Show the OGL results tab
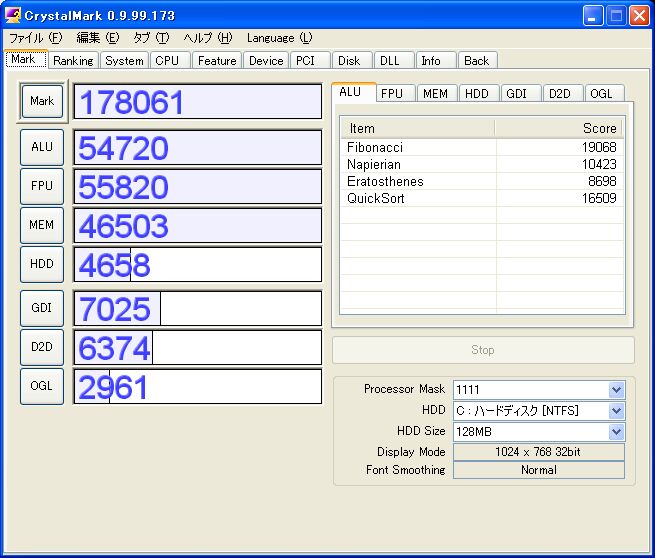 601,94
